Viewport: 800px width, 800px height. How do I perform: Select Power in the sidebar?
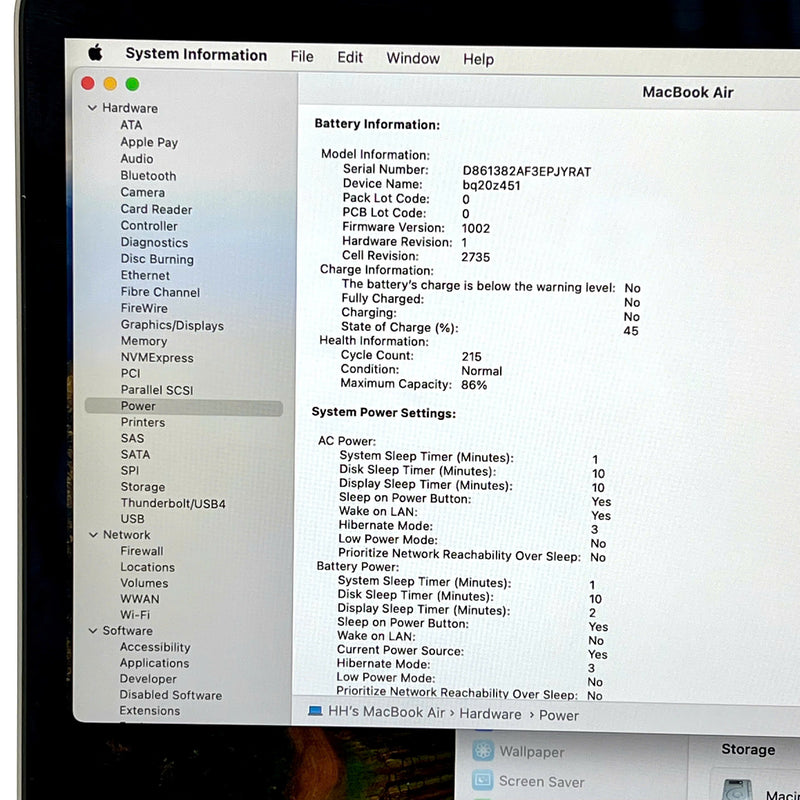point(138,406)
